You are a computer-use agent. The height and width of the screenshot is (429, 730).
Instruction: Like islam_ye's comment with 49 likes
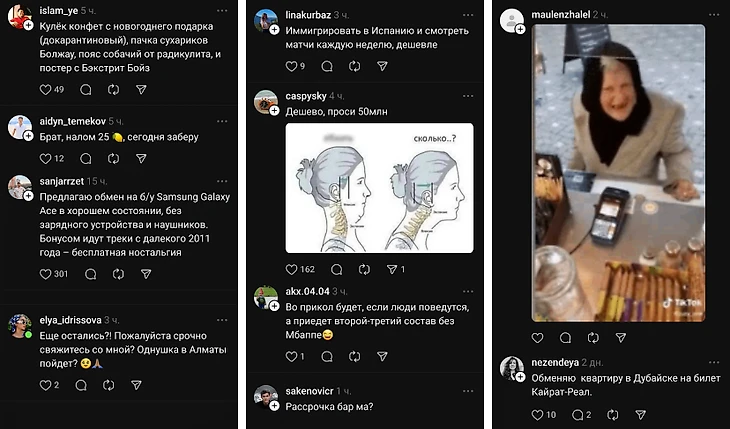45,89
